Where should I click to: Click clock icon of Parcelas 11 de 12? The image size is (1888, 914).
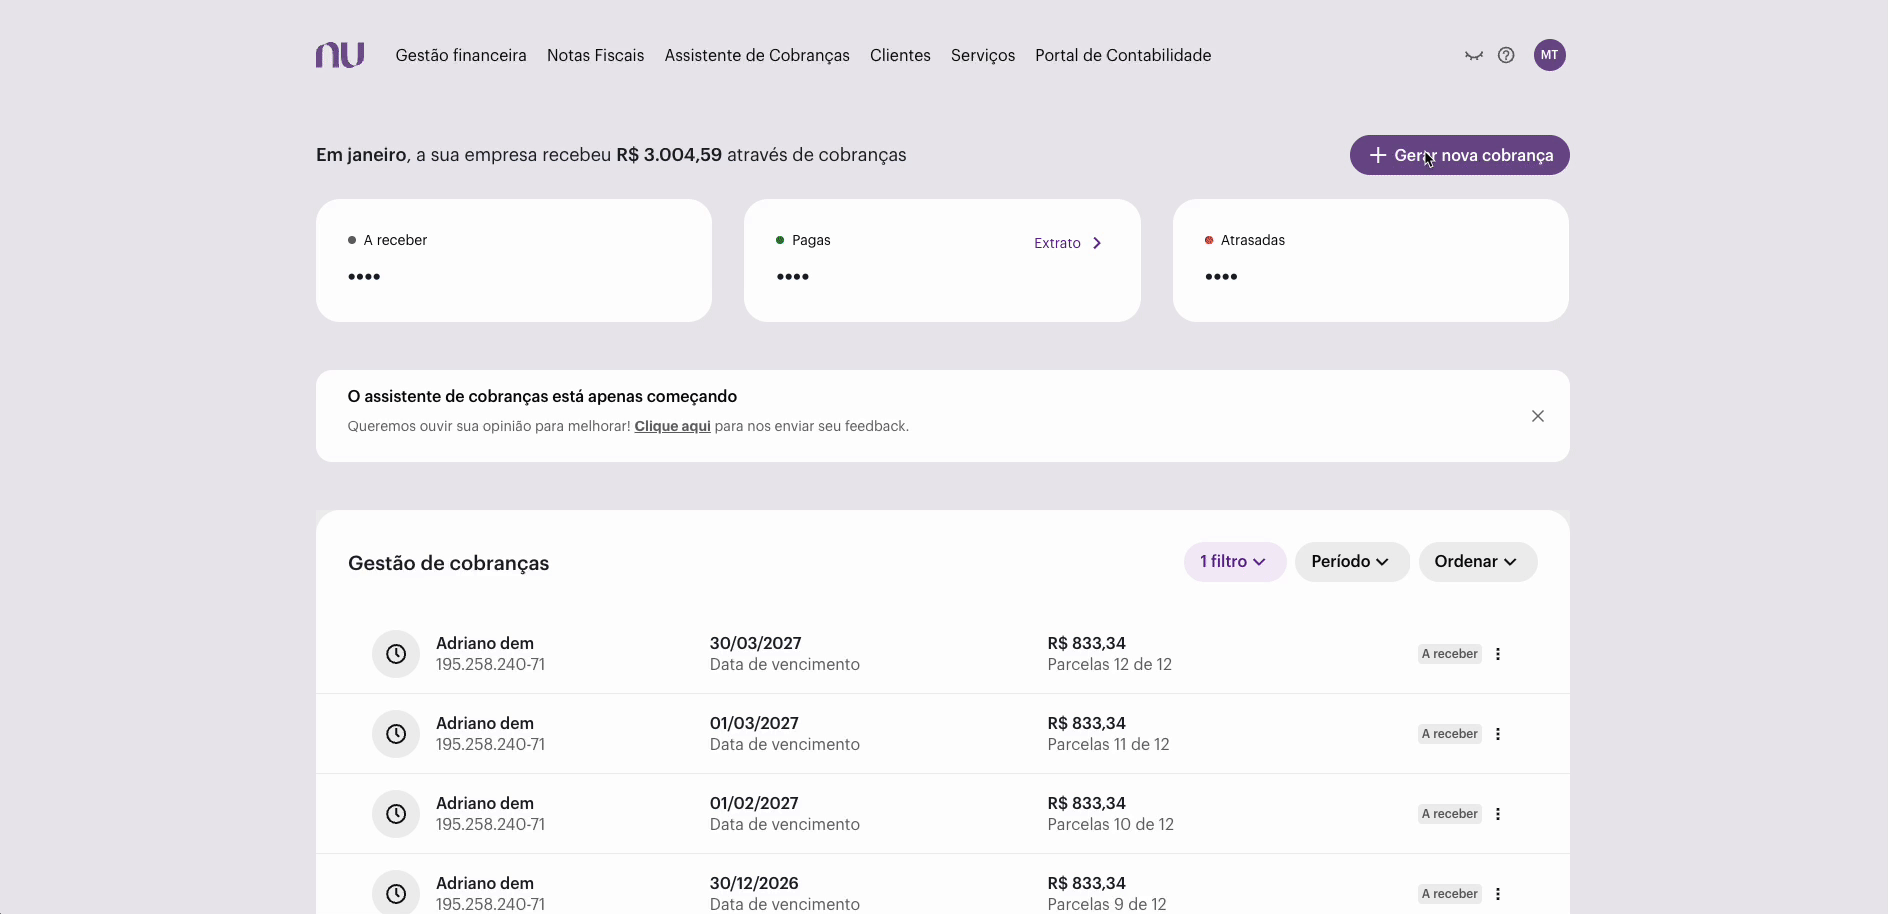pos(396,734)
